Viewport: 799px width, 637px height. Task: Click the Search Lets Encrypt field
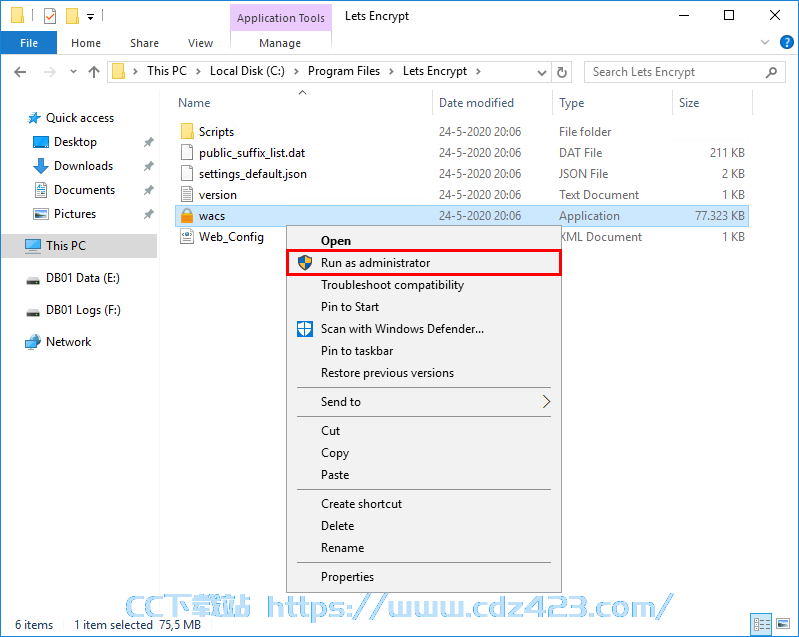click(x=684, y=72)
